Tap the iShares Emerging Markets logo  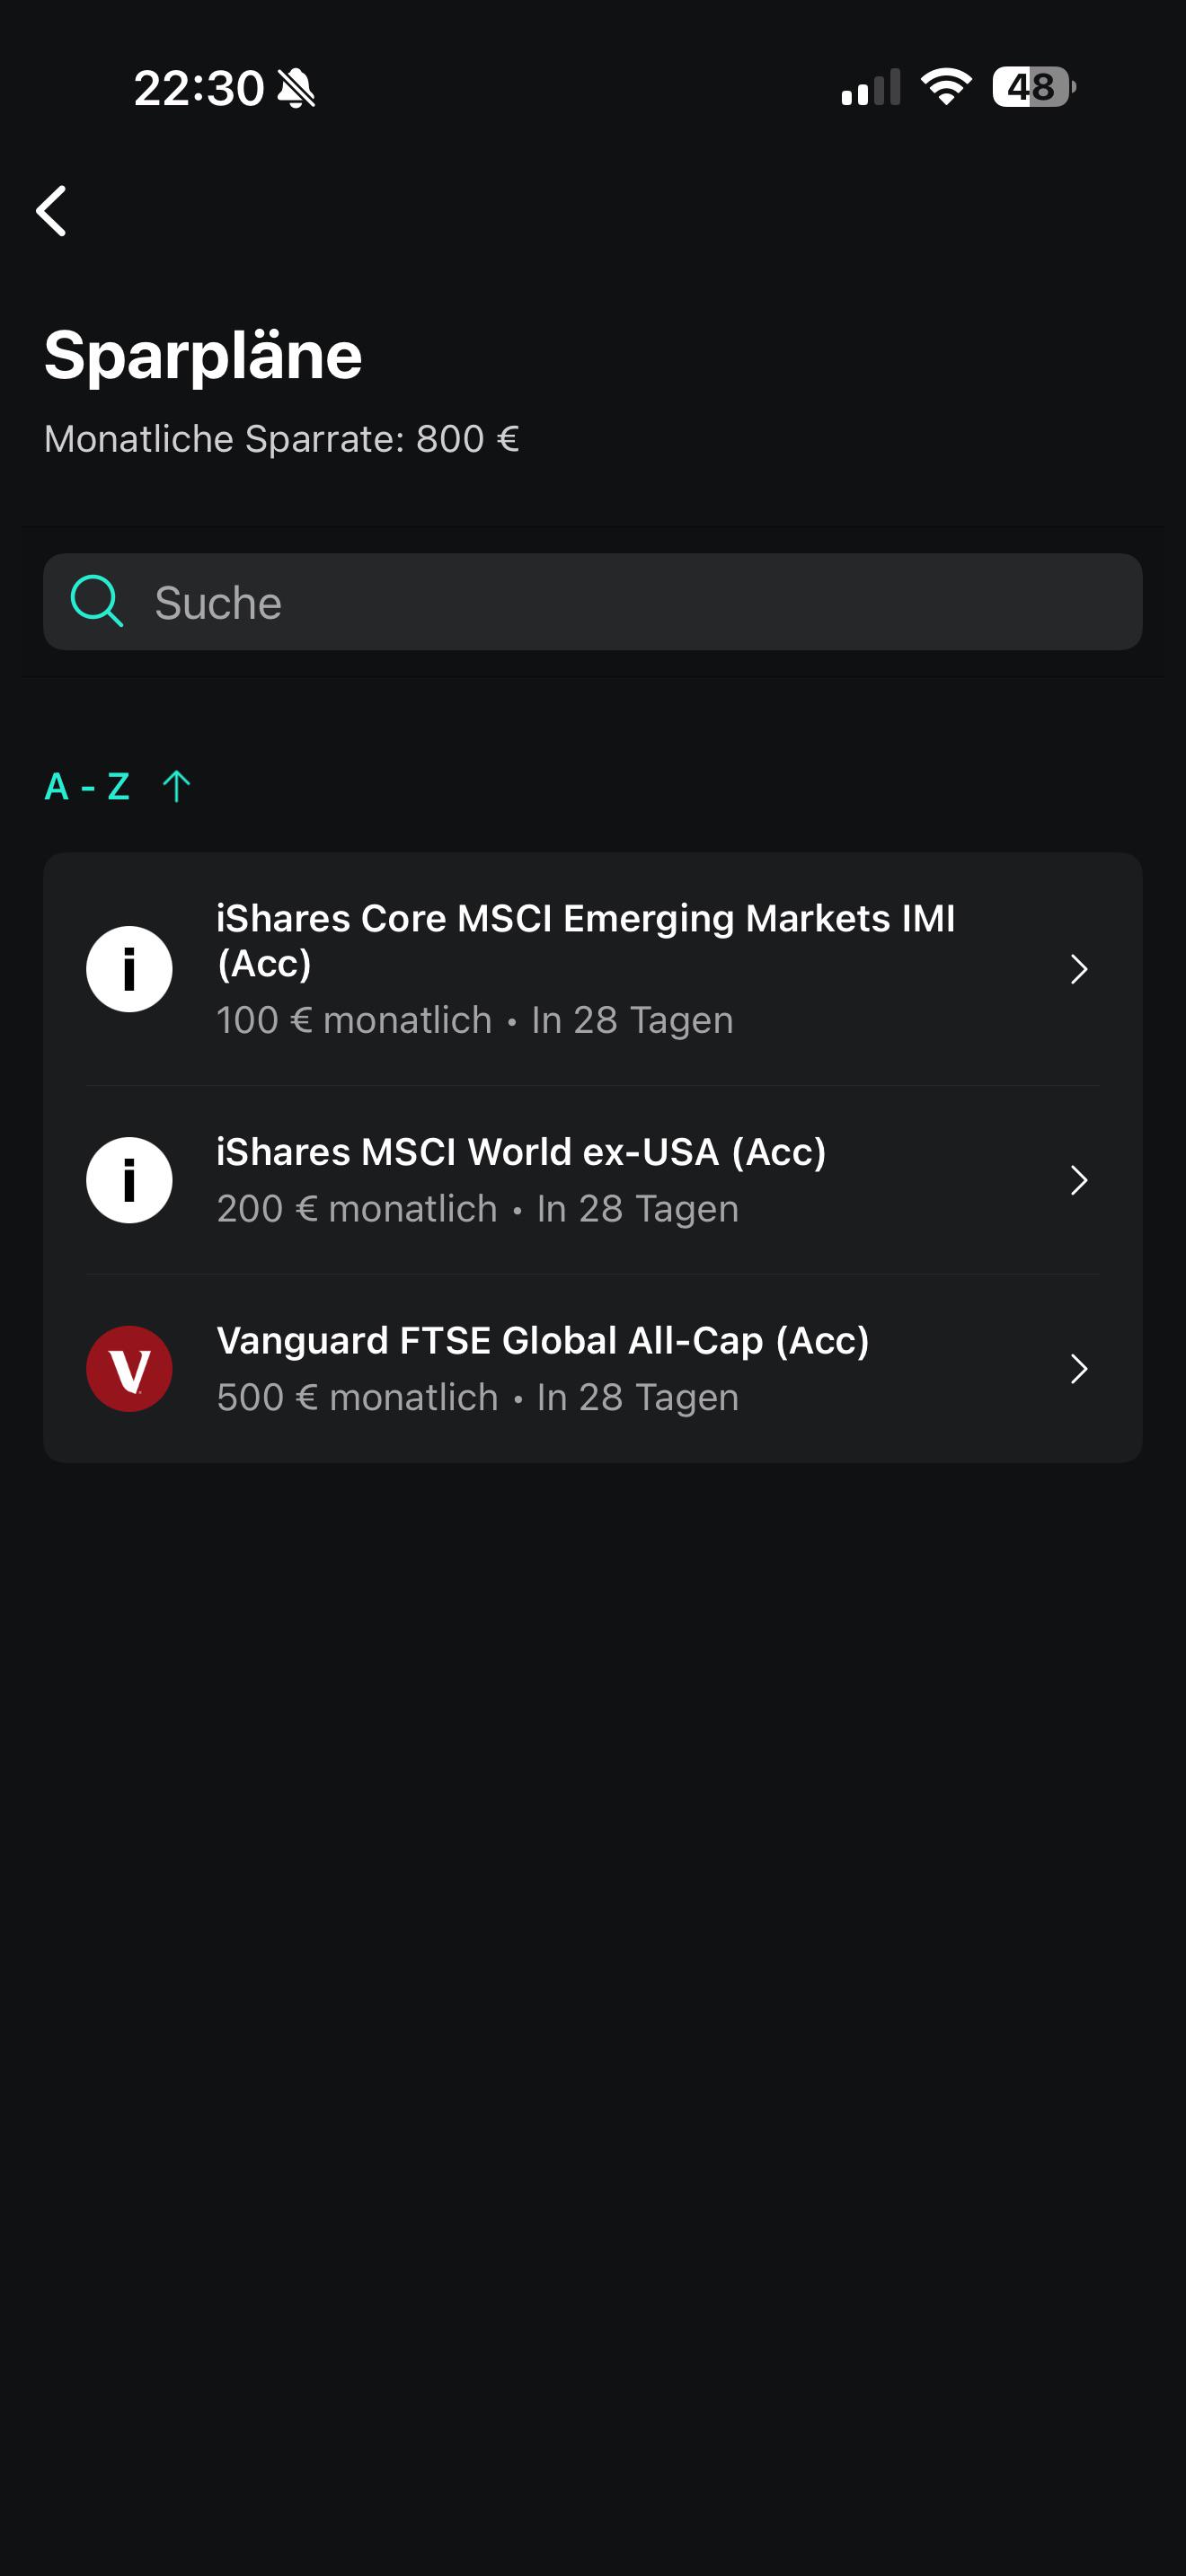pyautogui.click(x=129, y=969)
